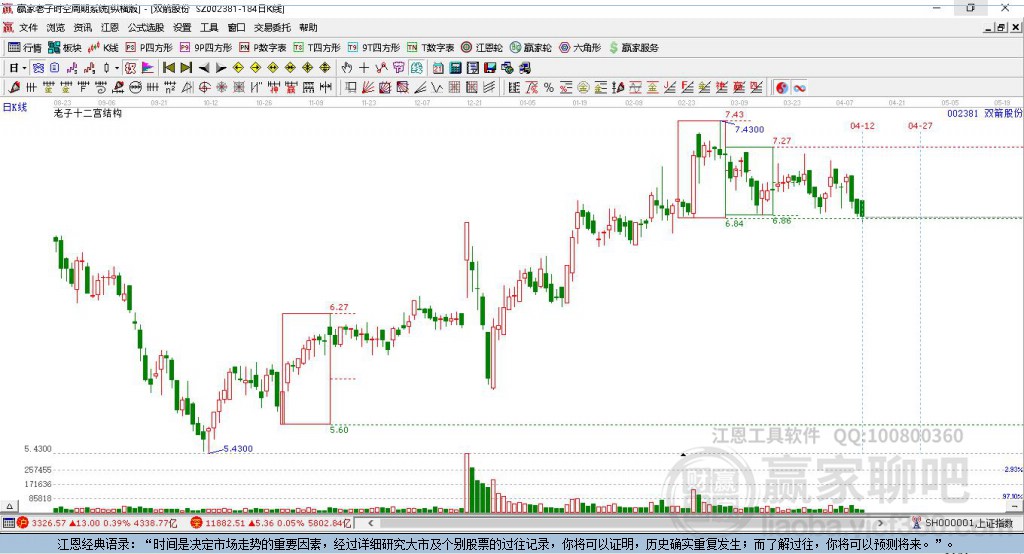Click the infinity symbol icon
Screen dimensions: 1024x554
(x=799, y=88)
